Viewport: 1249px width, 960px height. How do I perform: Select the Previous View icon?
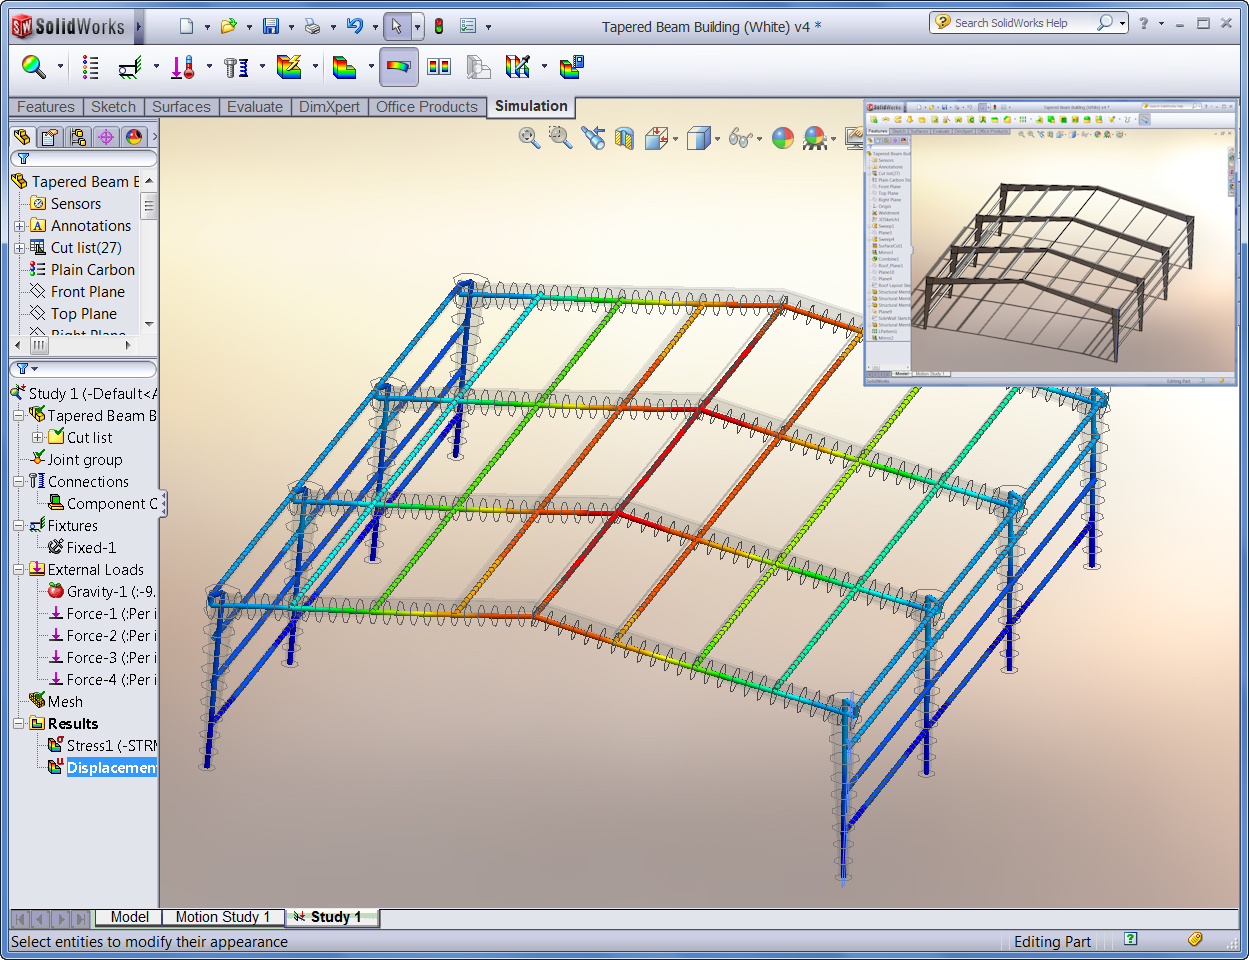[593, 138]
